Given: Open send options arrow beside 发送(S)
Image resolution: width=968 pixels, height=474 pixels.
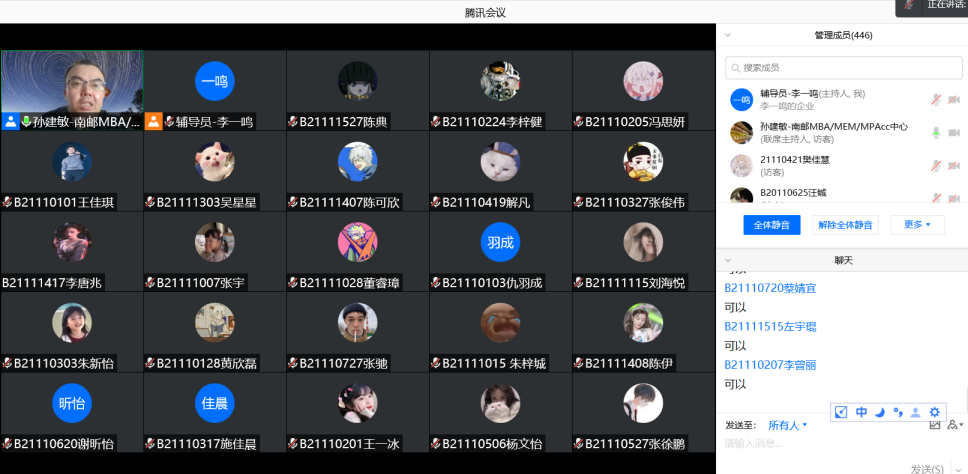Looking at the screenshot, I should pos(958,470).
